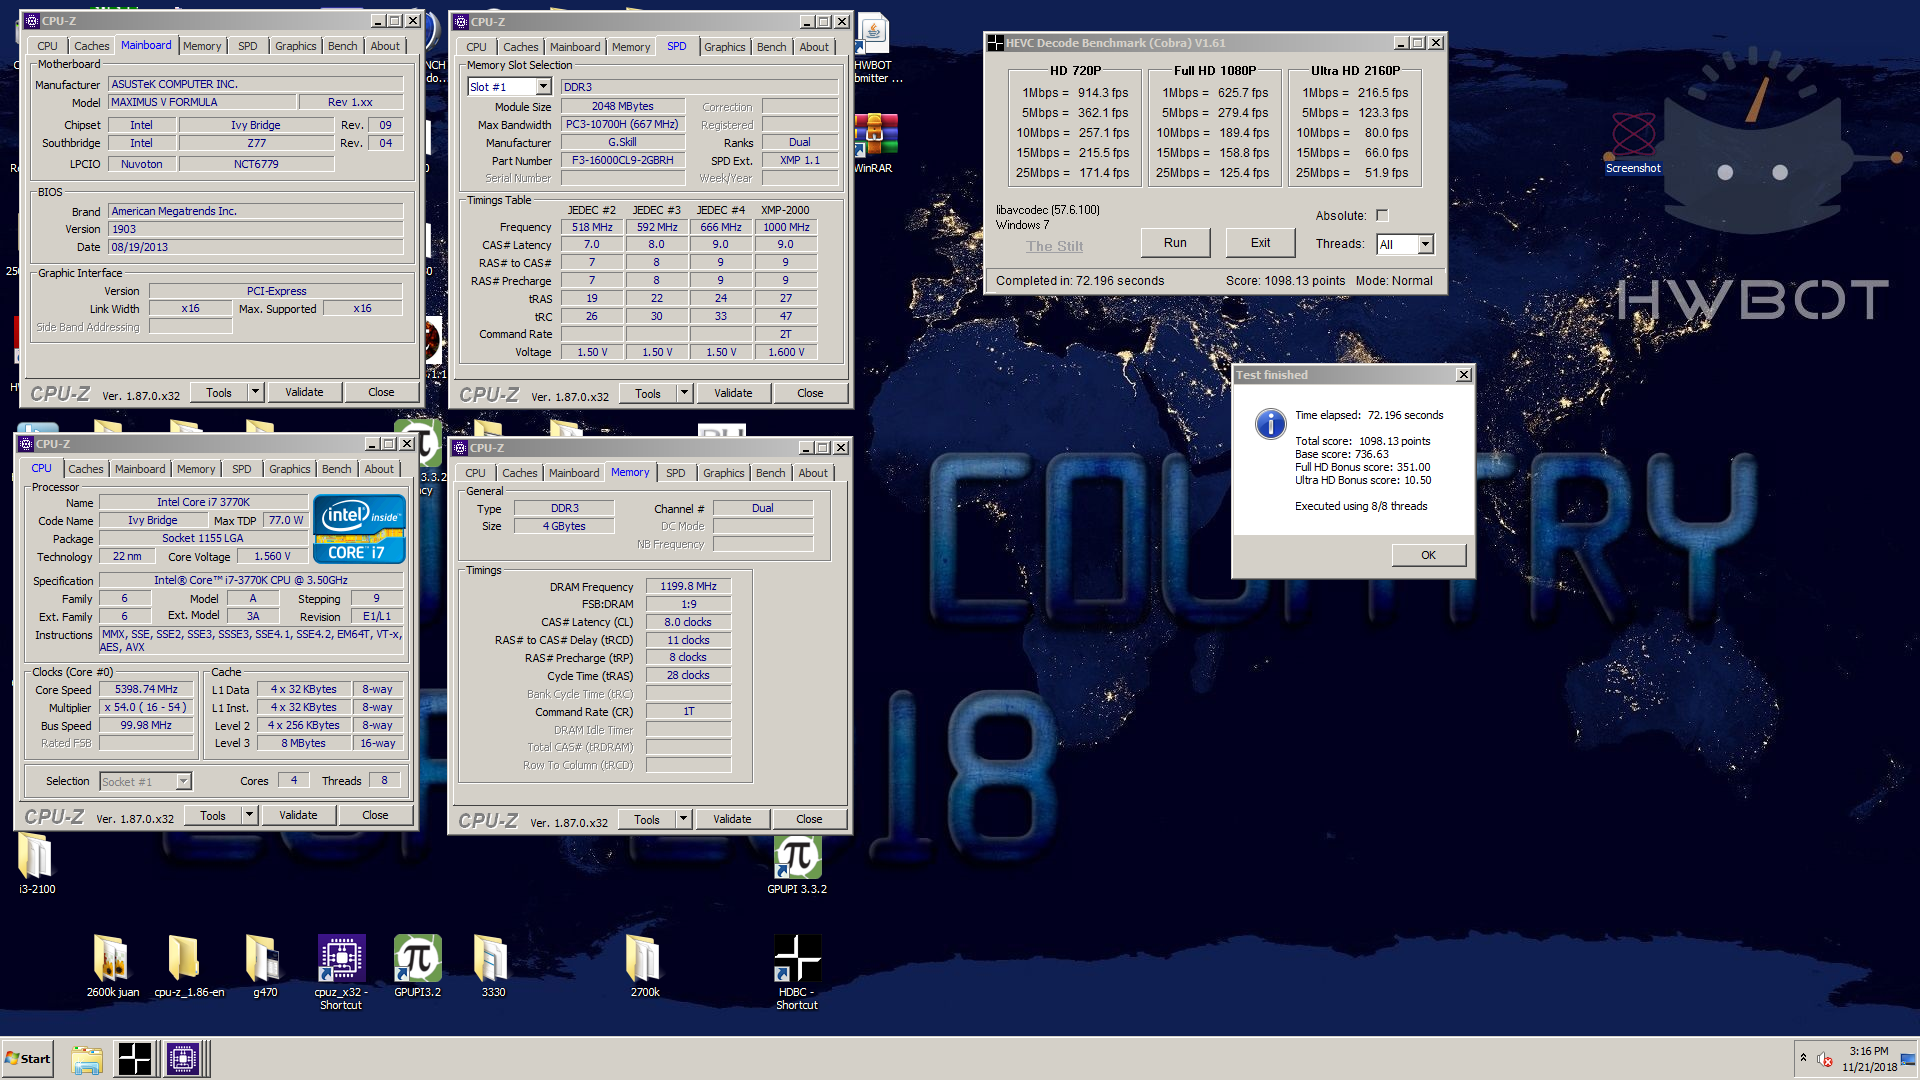Close the Test finished dialog

coord(1463,375)
